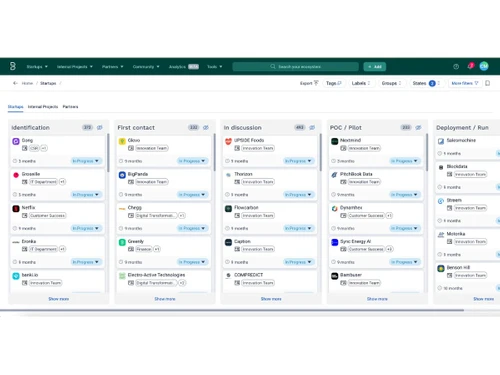Click the Add button
Screen dimensions: 500x375
(x=375, y=67)
